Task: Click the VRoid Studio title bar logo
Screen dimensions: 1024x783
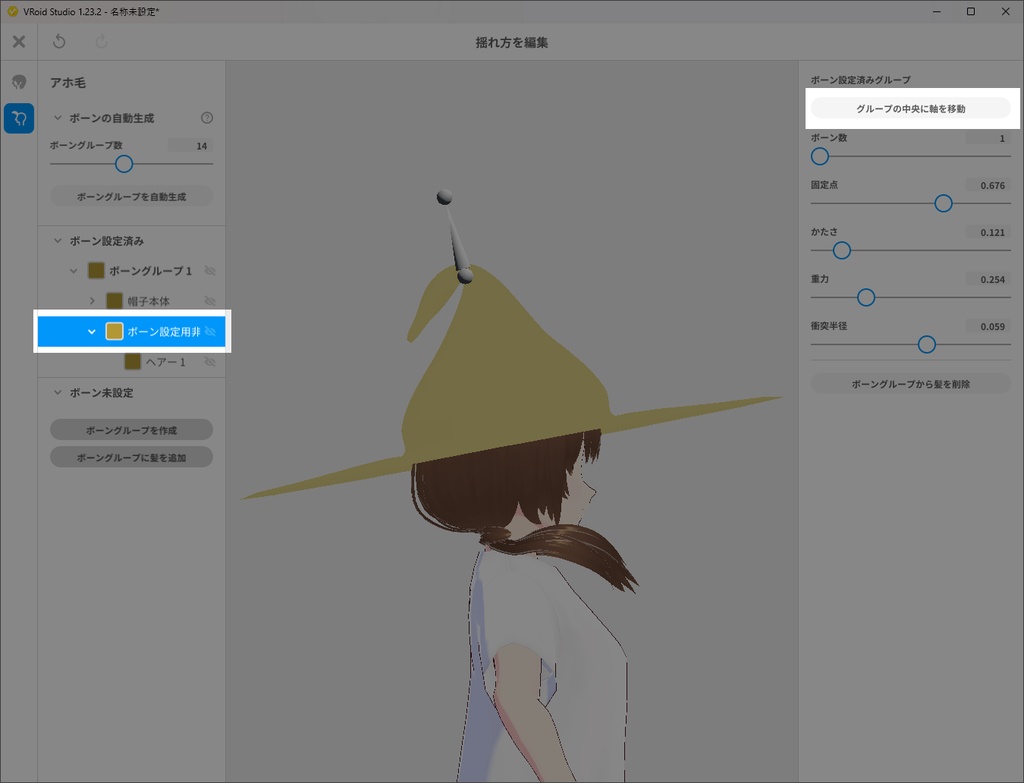Action: point(12,11)
